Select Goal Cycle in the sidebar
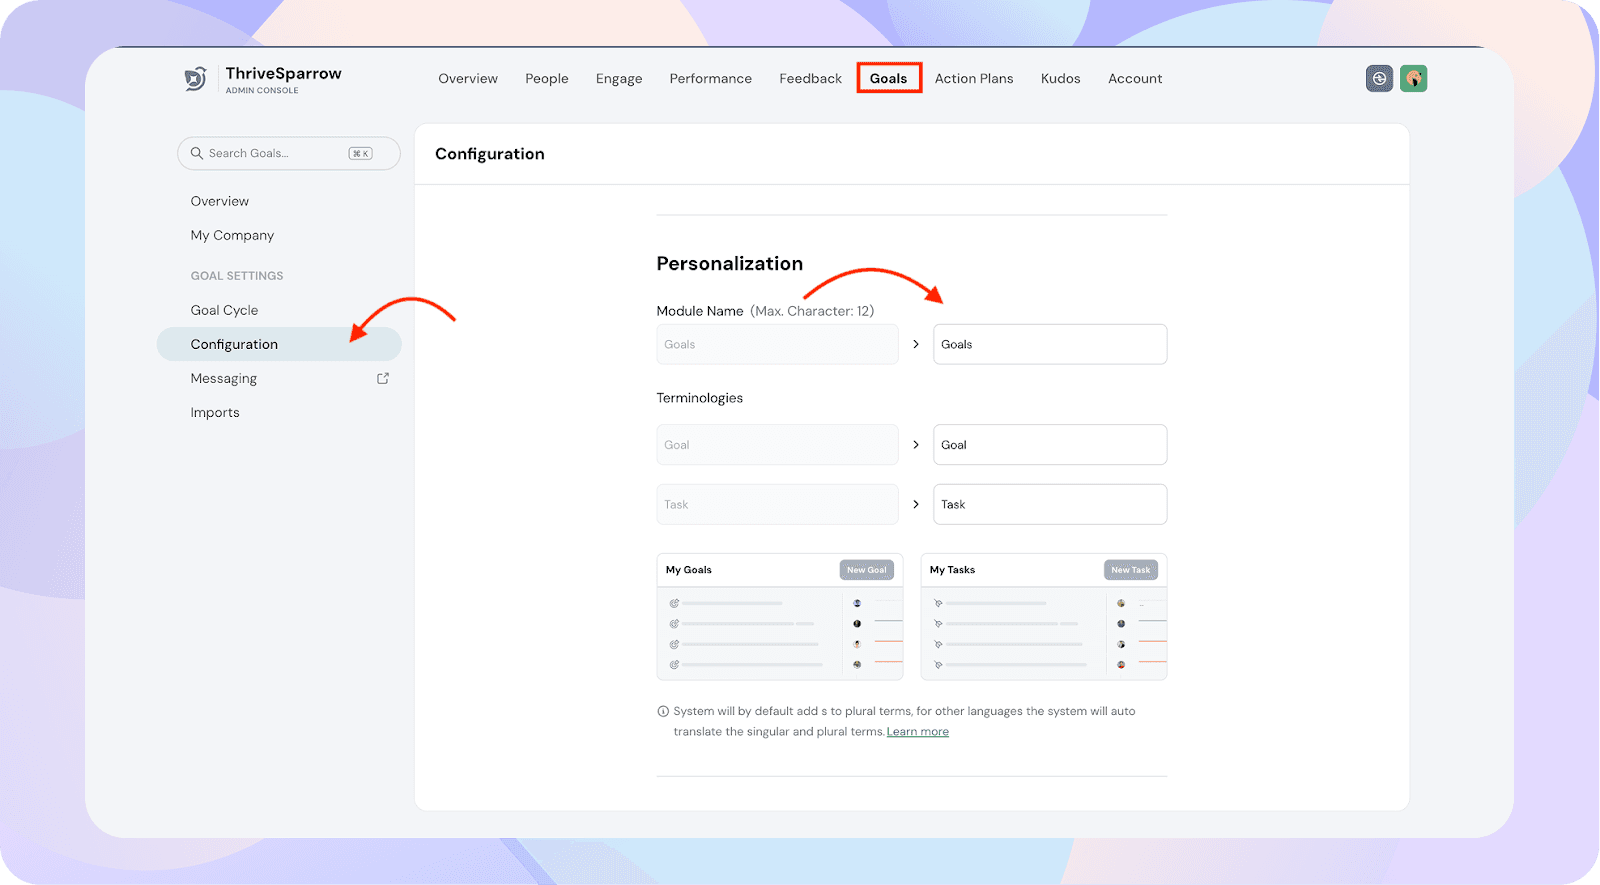The image size is (1600, 885). coord(224,310)
